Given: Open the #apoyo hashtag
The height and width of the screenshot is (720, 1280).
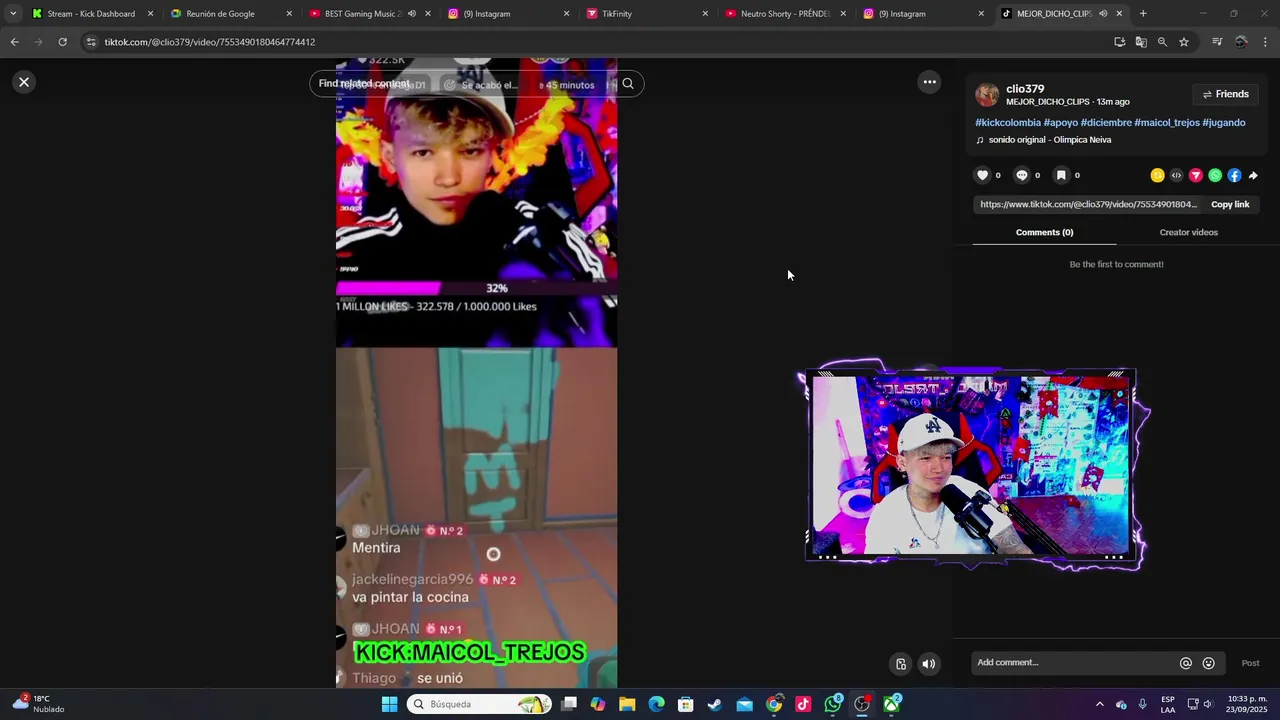Looking at the screenshot, I should click(x=1061, y=123).
